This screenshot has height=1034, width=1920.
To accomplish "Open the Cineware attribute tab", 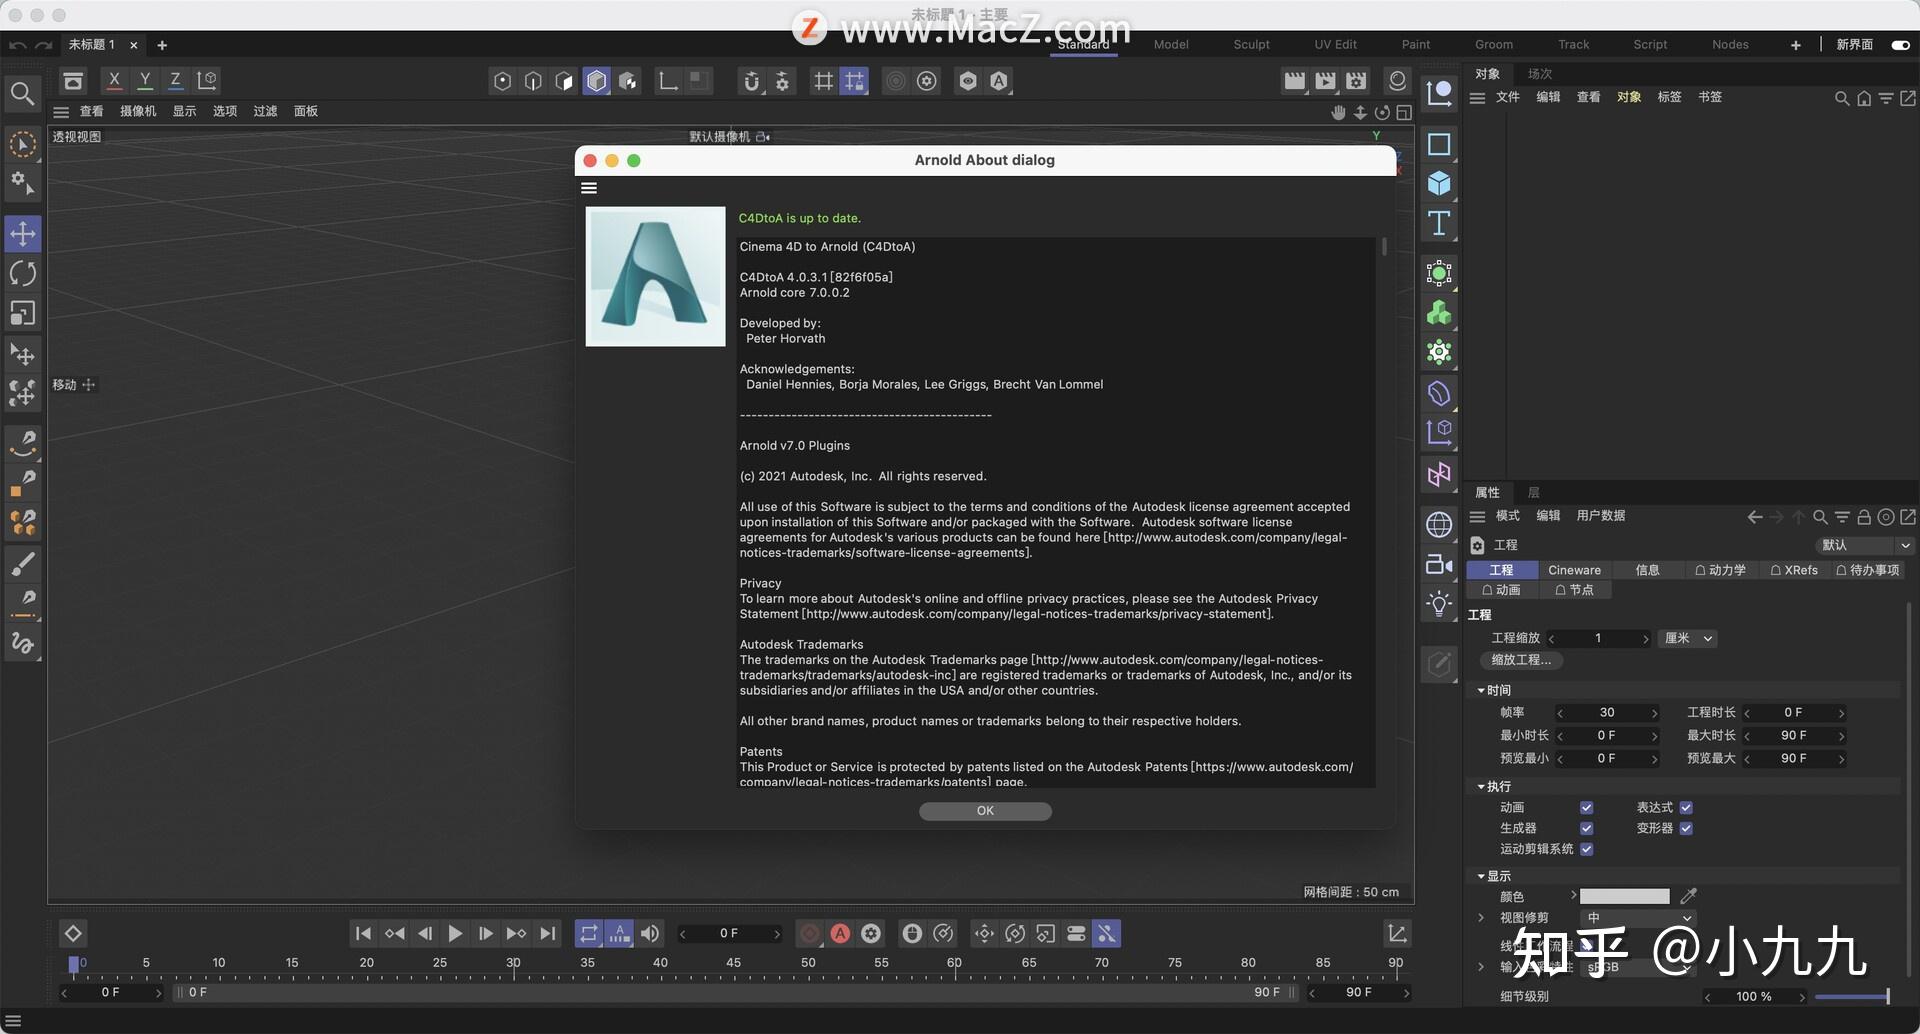I will point(1574,570).
